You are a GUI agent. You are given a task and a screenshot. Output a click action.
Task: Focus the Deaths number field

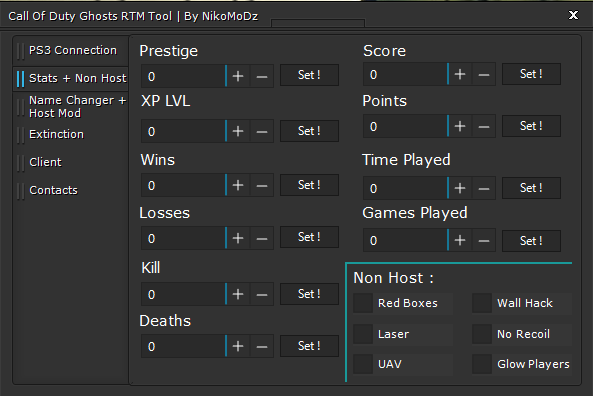(x=183, y=346)
